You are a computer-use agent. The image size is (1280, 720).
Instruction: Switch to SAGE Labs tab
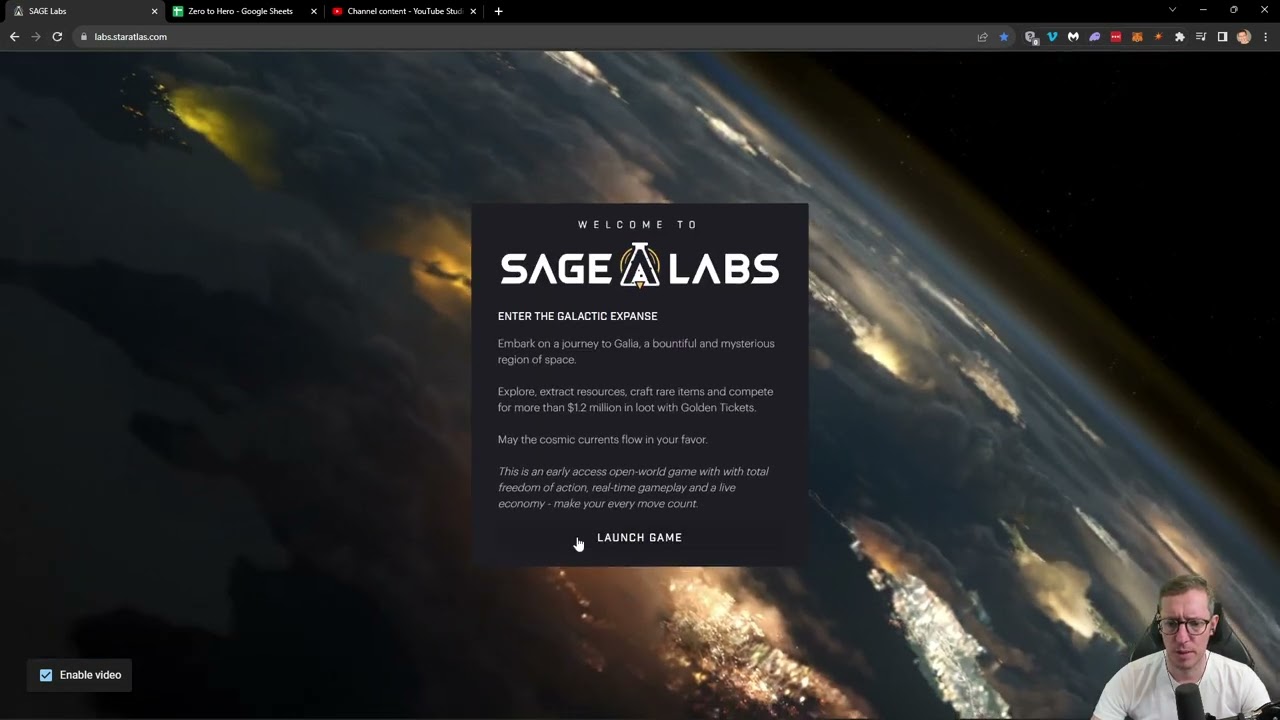[x=82, y=11]
